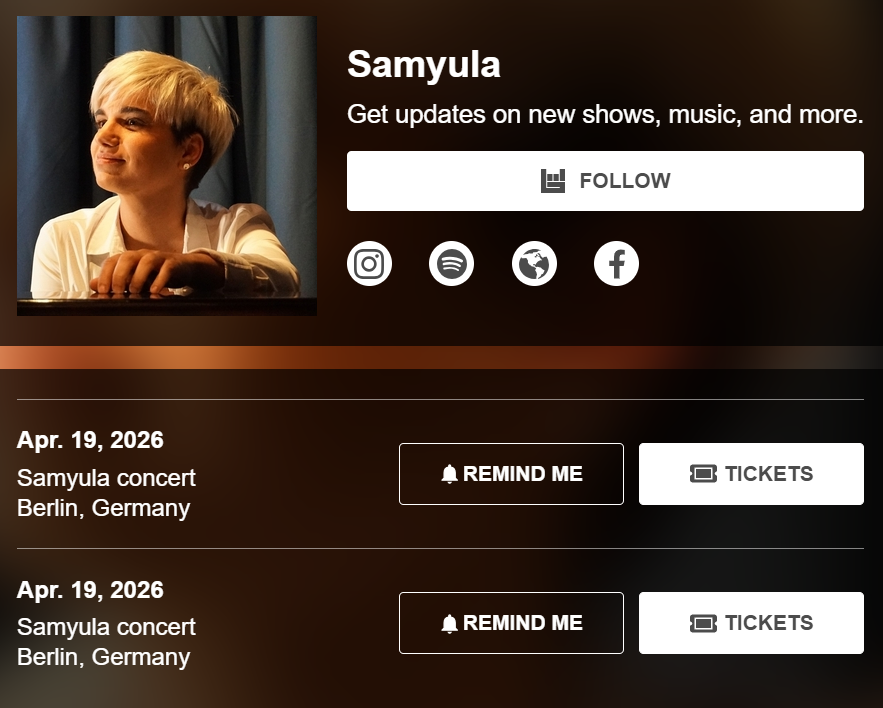883x708 pixels.
Task: Click Samyula's artist photo
Action: 167,166
